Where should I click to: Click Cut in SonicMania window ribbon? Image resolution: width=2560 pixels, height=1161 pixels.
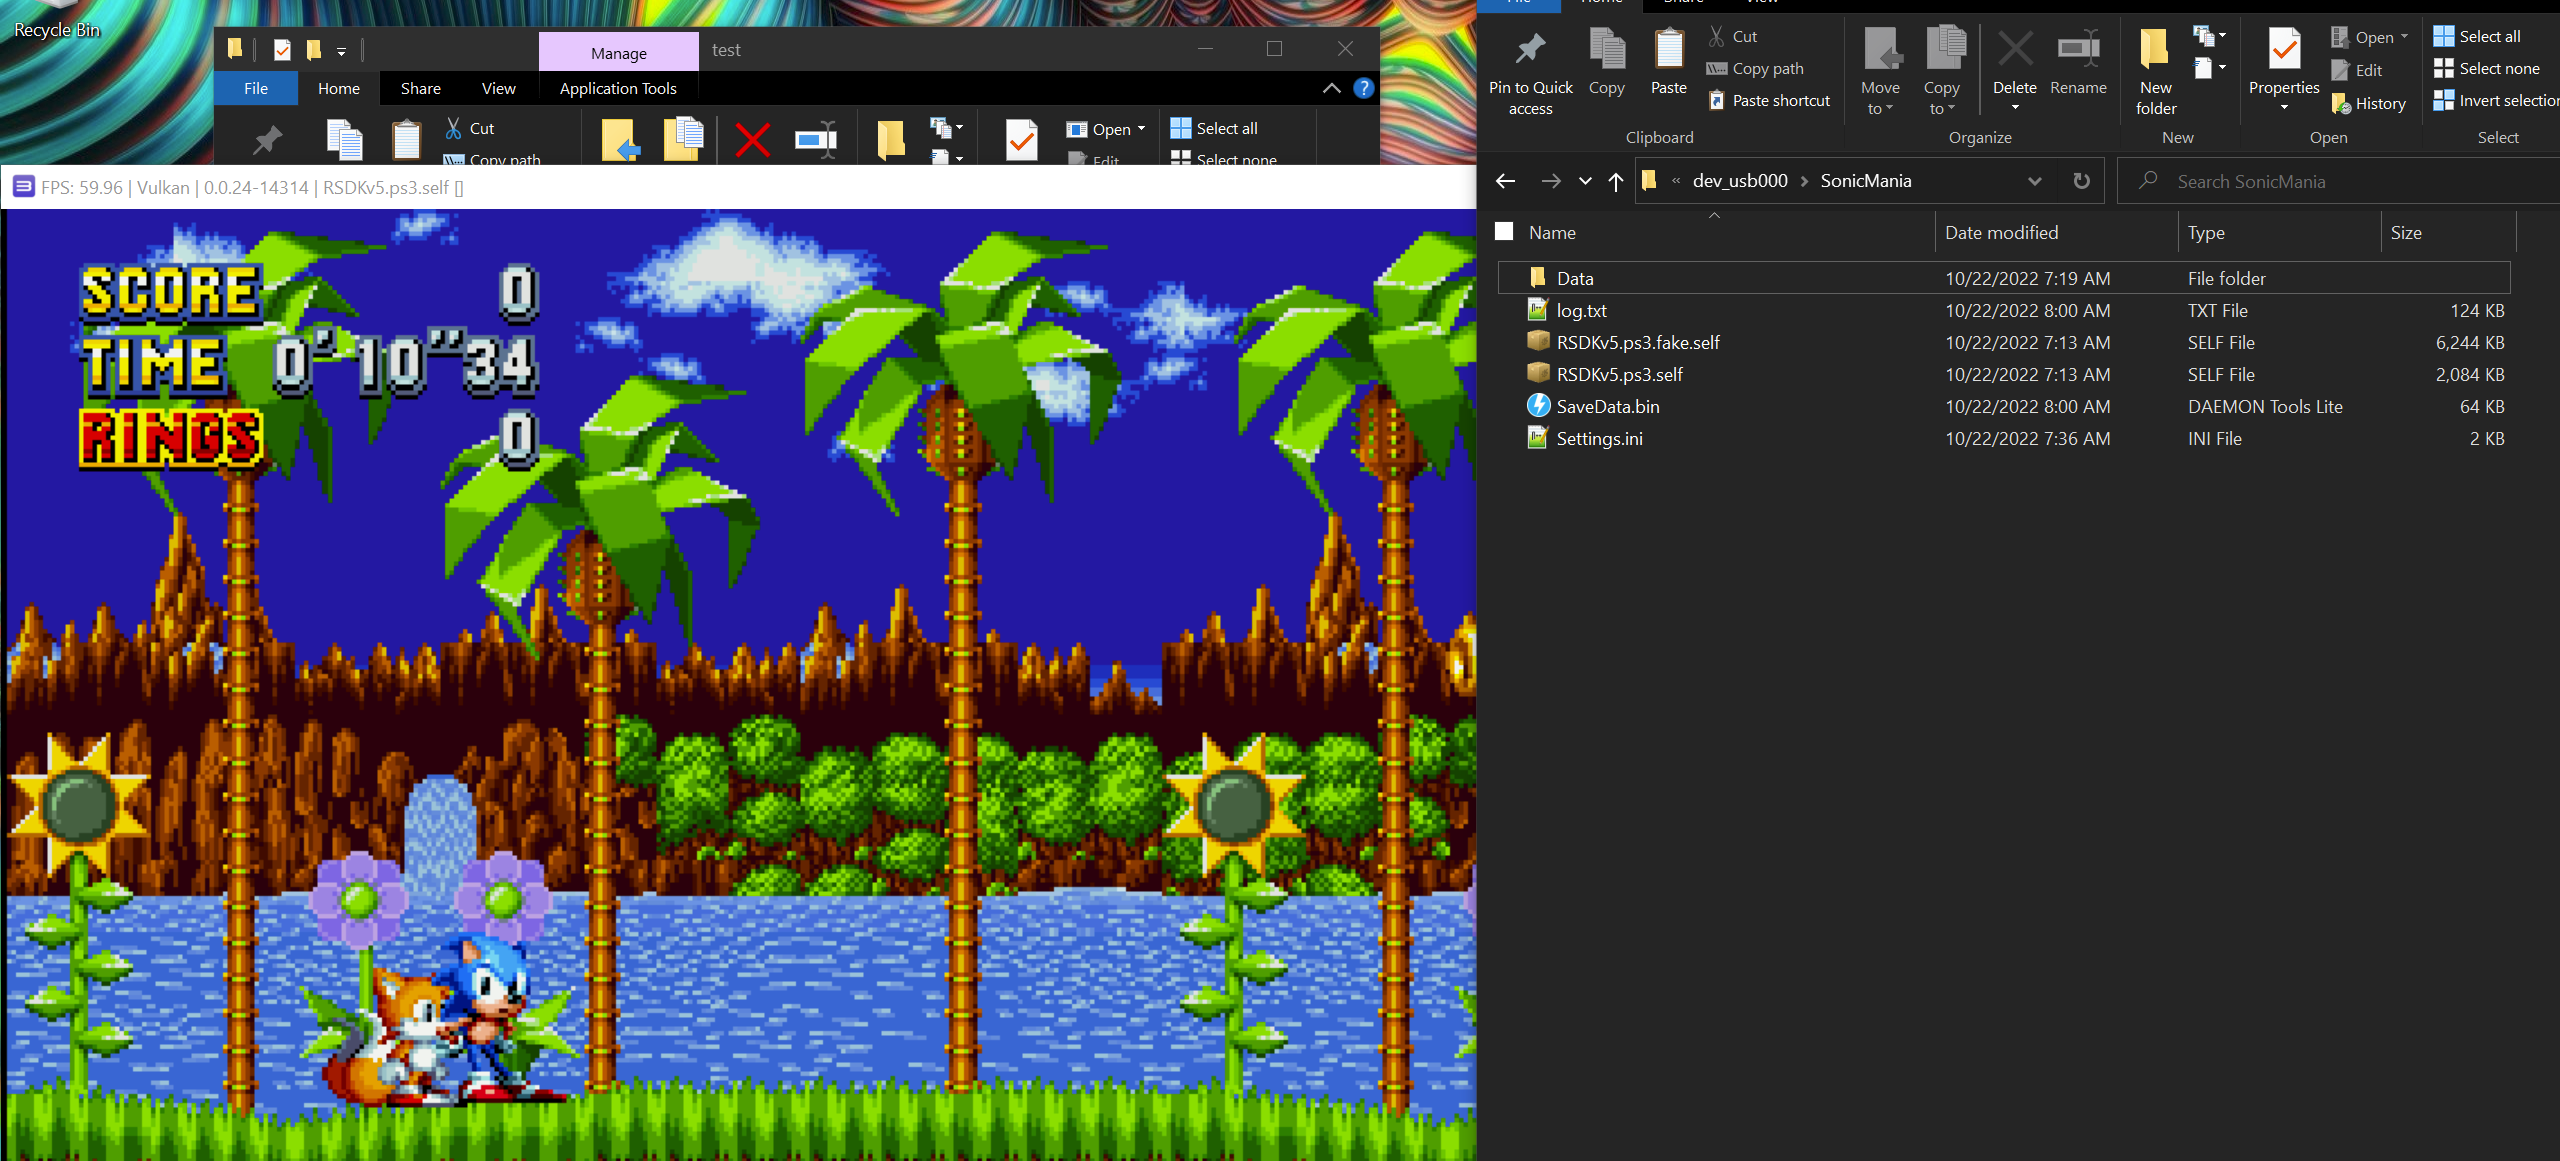pos(1732,36)
